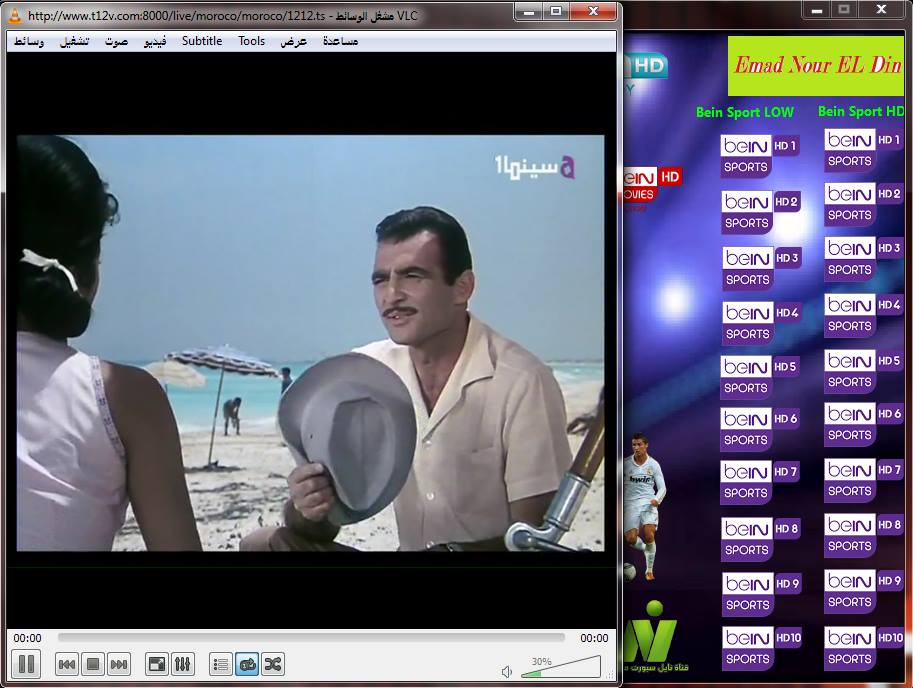
Task: Open beIN Sports HD 3 in HD column
Action: pos(864,259)
